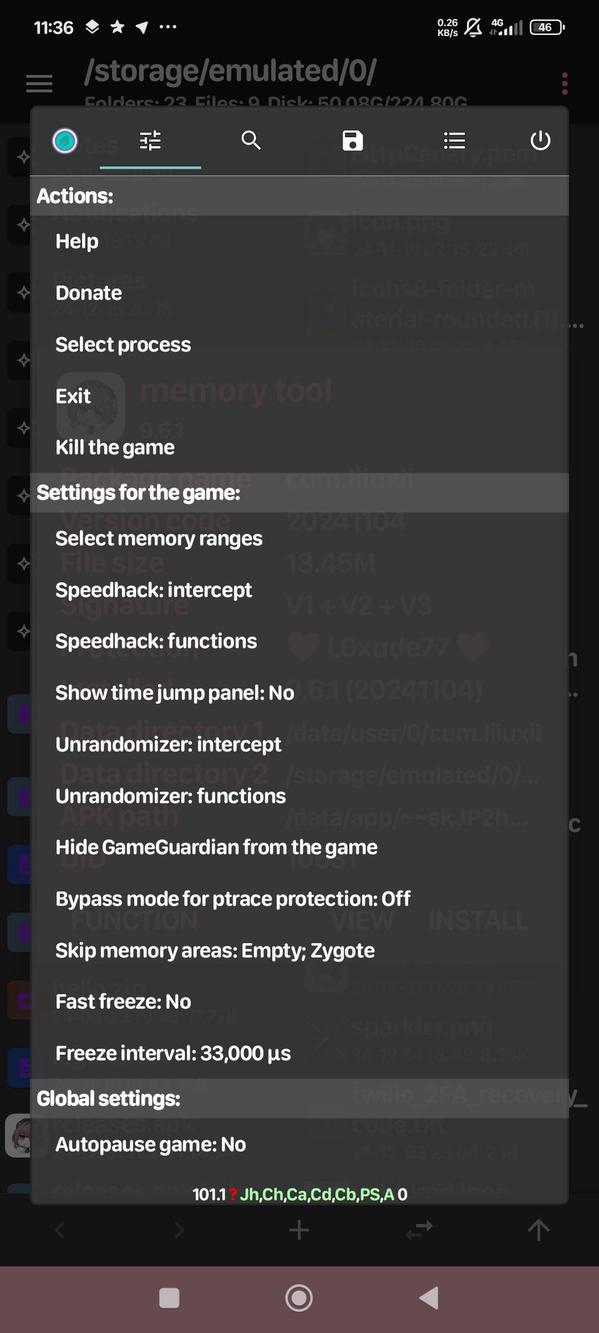Open the three-dot menu top right

coord(564,83)
